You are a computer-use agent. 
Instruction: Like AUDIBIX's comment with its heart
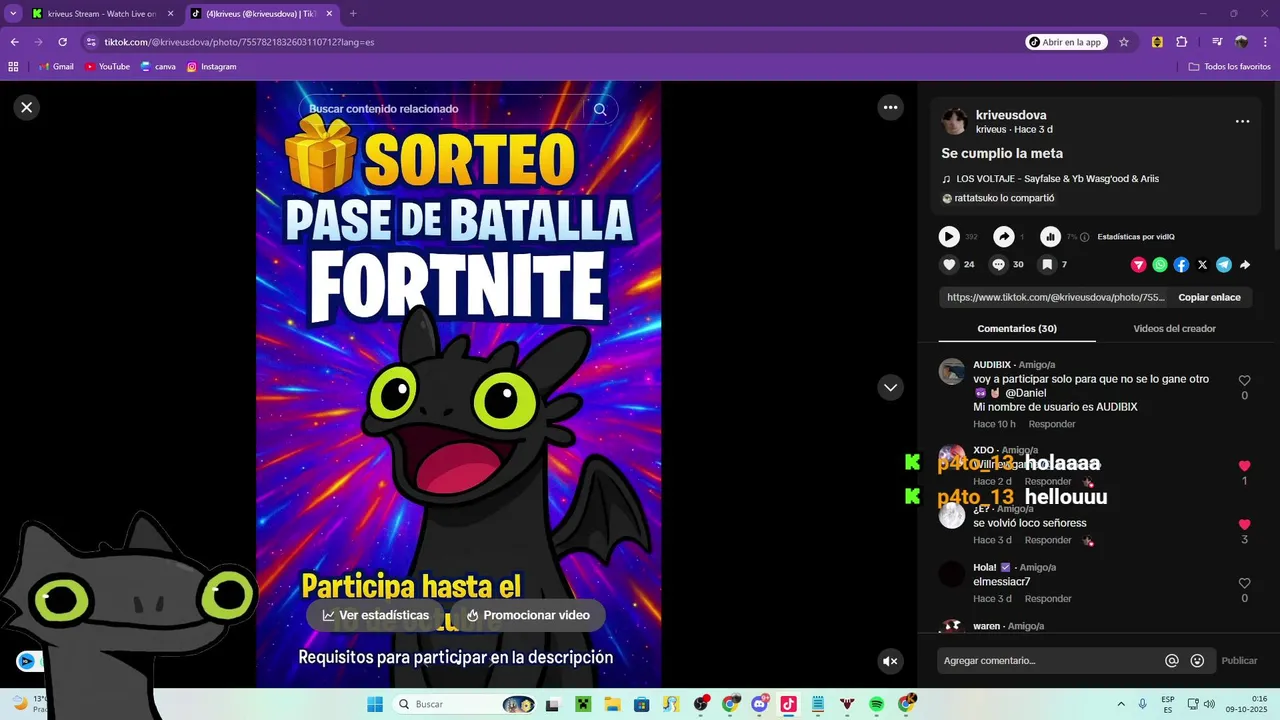click(1244, 381)
